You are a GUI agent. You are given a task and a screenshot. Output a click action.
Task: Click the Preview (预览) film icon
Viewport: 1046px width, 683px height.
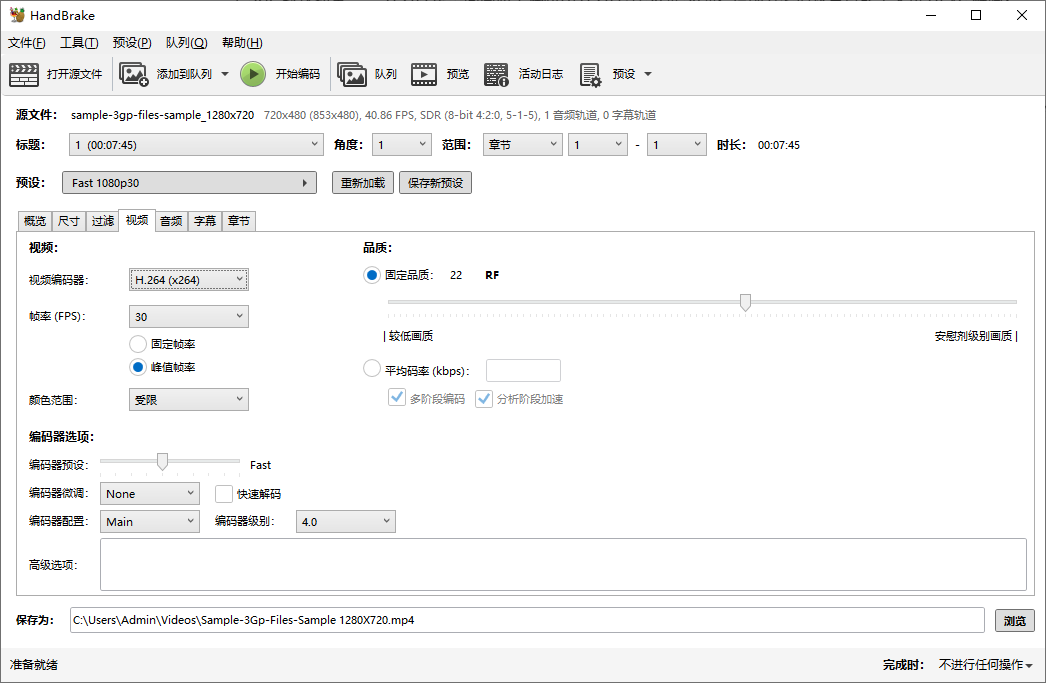point(424,74)
